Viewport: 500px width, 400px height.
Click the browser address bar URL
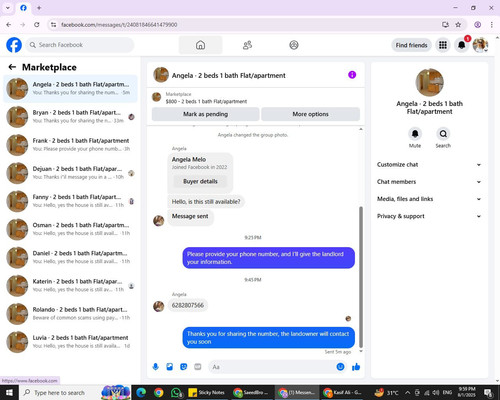coord(119,25)
